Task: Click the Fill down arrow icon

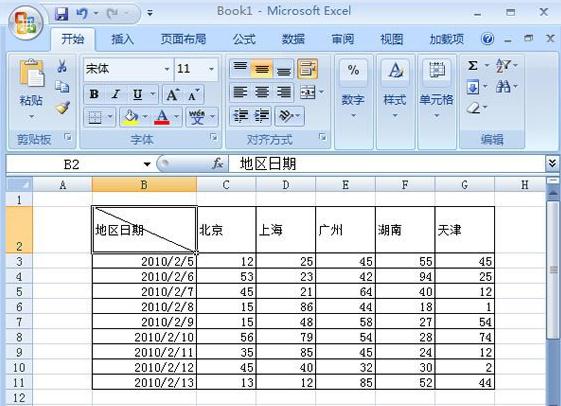Action: pos(473,87)
